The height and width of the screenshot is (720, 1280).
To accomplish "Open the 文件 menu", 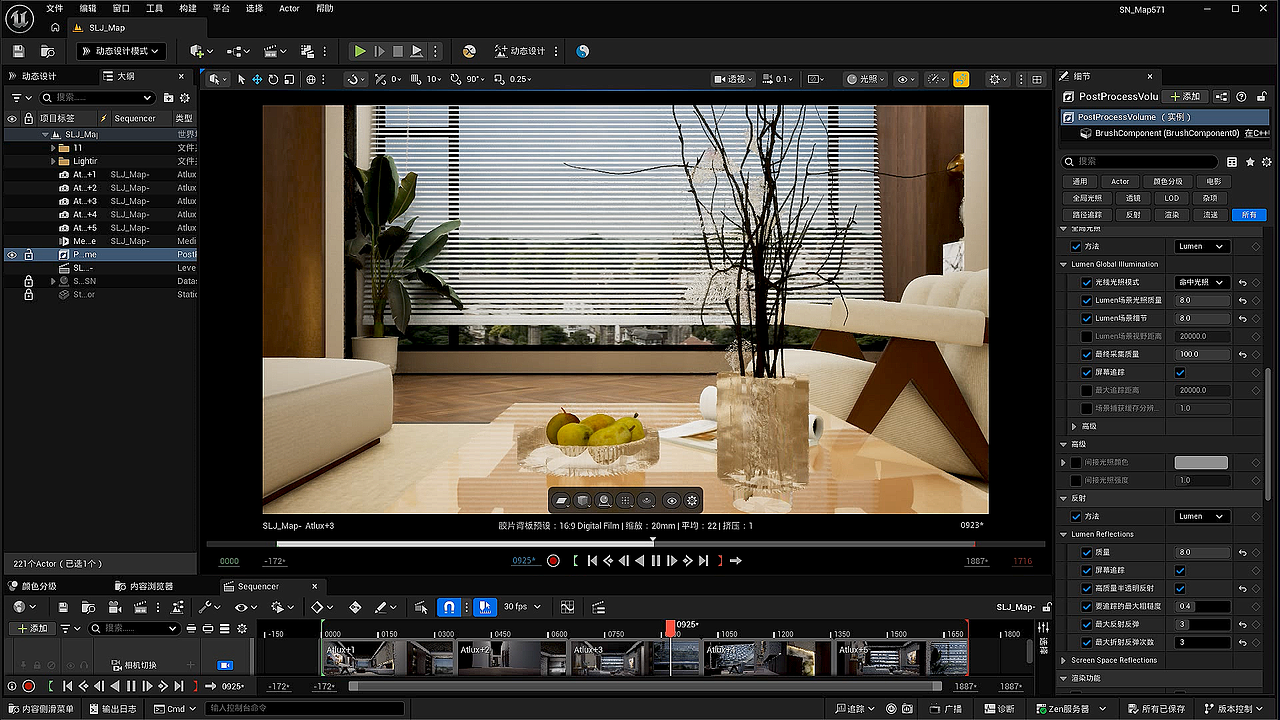I will point(54,8).
